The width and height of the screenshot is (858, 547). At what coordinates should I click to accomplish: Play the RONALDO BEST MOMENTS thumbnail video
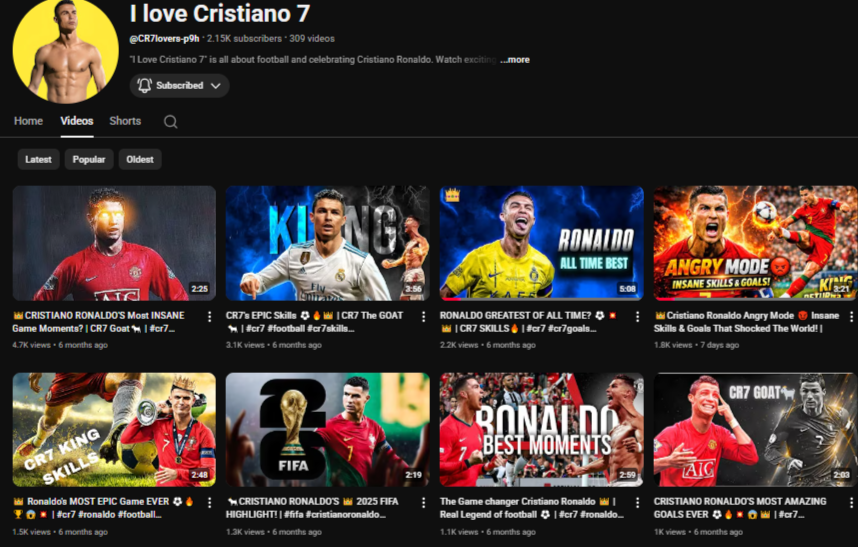coord(541,430)
